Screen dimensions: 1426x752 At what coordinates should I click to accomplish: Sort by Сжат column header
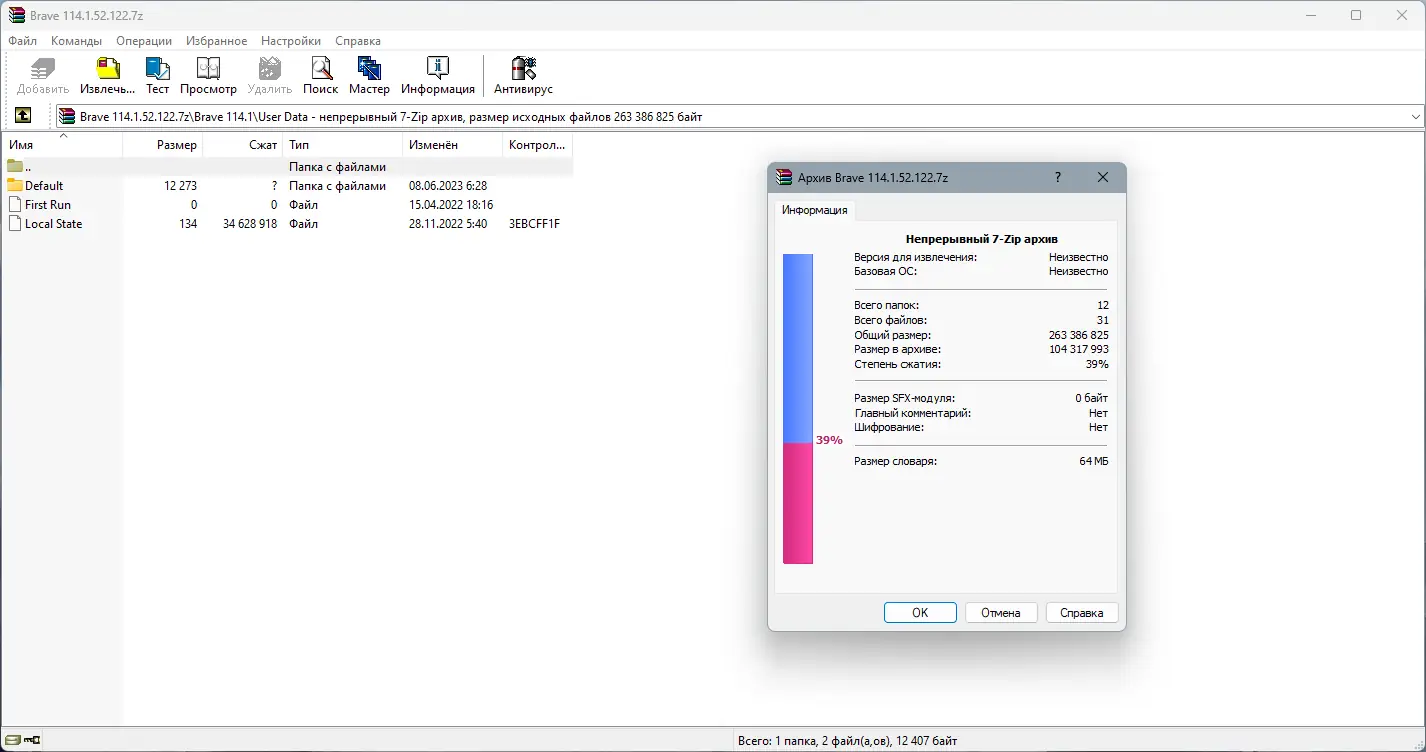pos(243,145)
